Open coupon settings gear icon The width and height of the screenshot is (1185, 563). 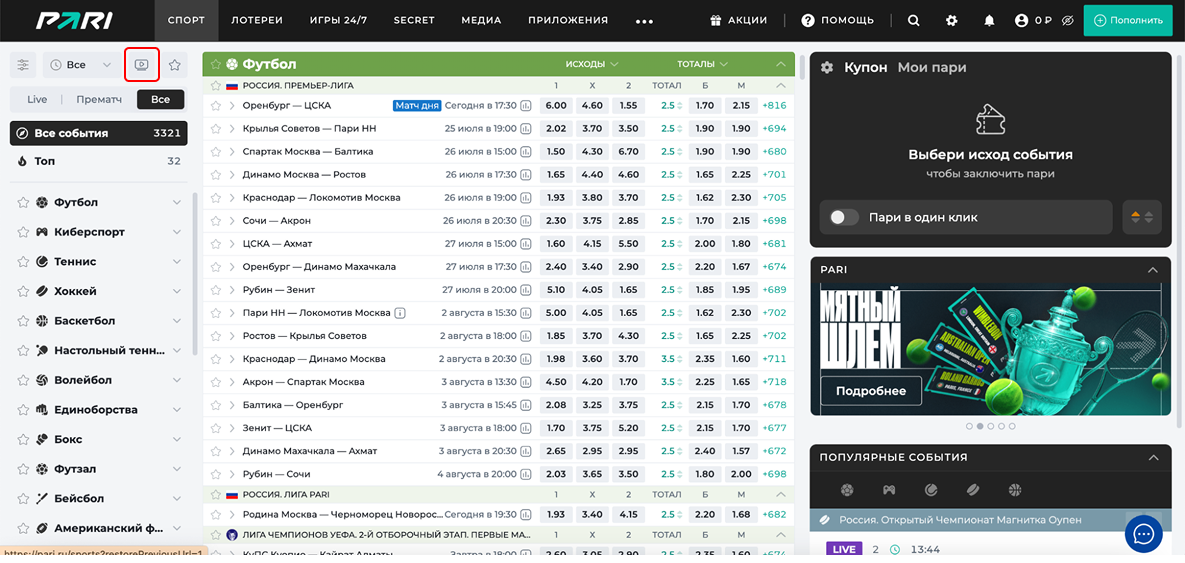pos(827,67)
